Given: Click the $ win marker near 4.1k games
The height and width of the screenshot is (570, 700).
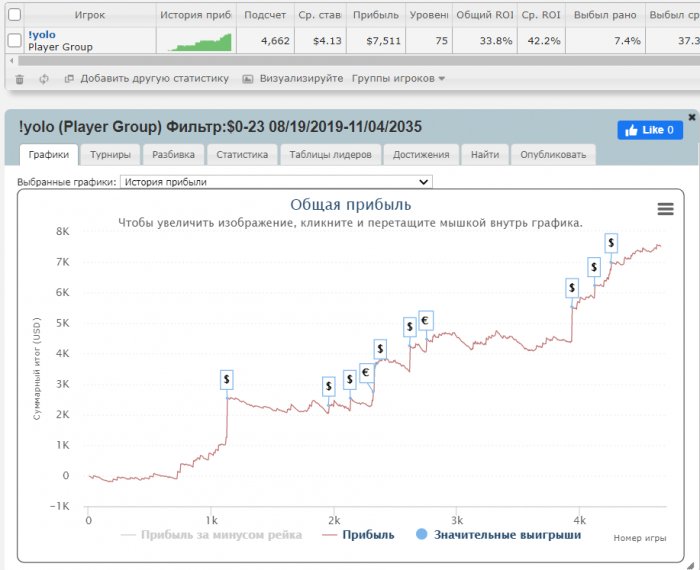Looking at the screenshot, I should point(594,267).
